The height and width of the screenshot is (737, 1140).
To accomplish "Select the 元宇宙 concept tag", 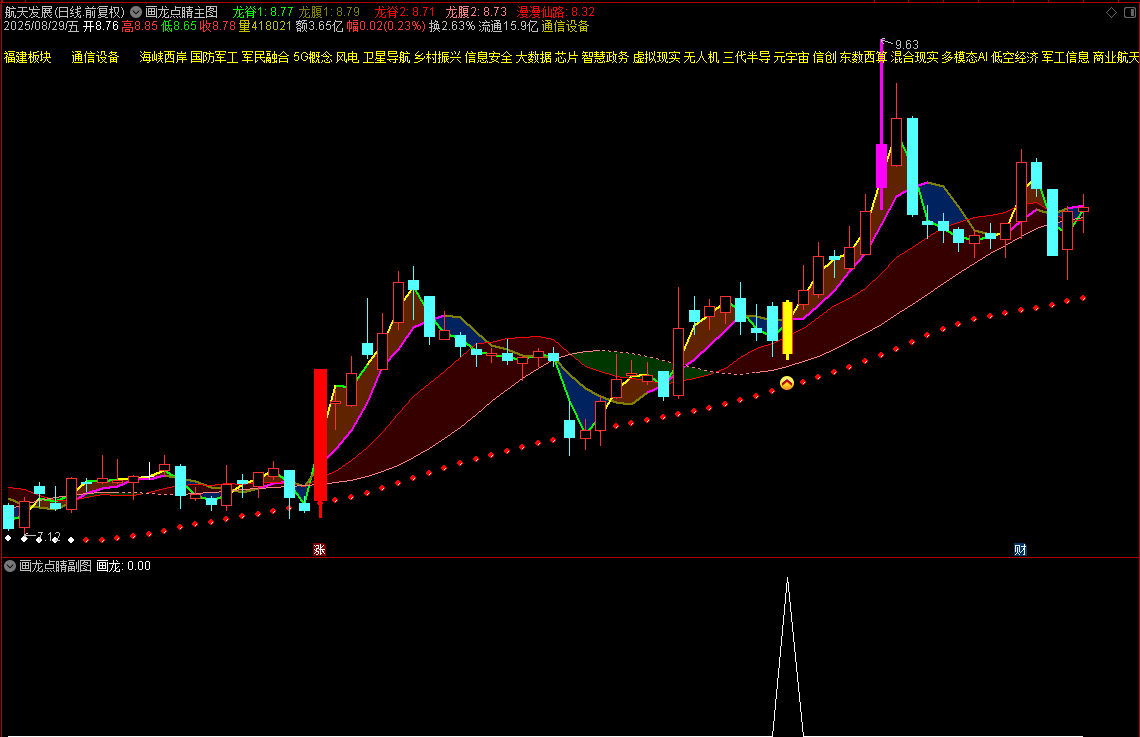I will (792, 57).
